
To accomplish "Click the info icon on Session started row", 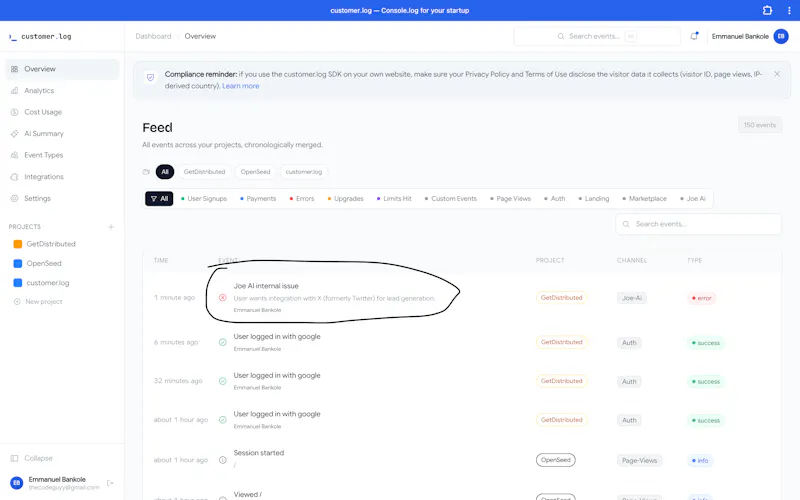I will click(222, 460).
